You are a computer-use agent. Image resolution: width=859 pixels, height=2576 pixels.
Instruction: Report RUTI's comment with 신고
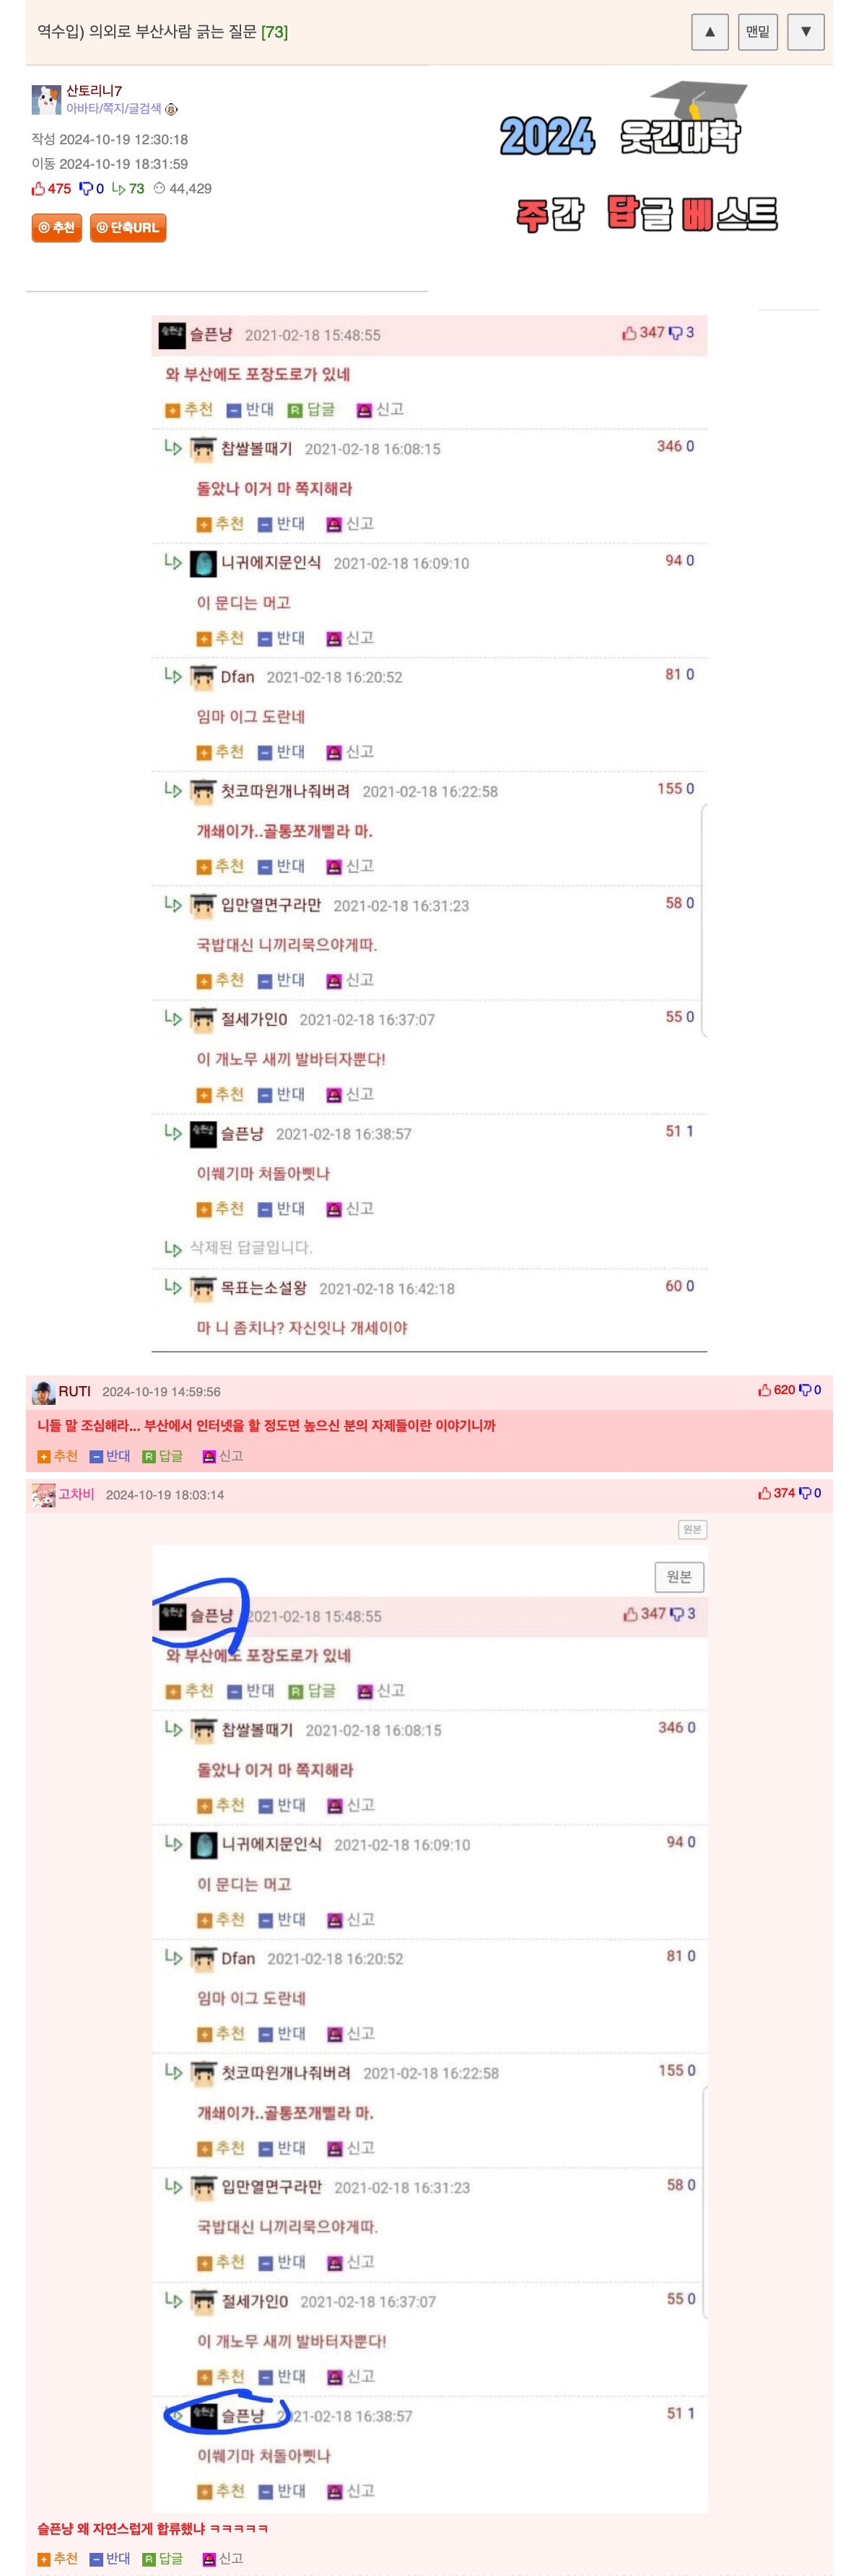coord(223,1456)
